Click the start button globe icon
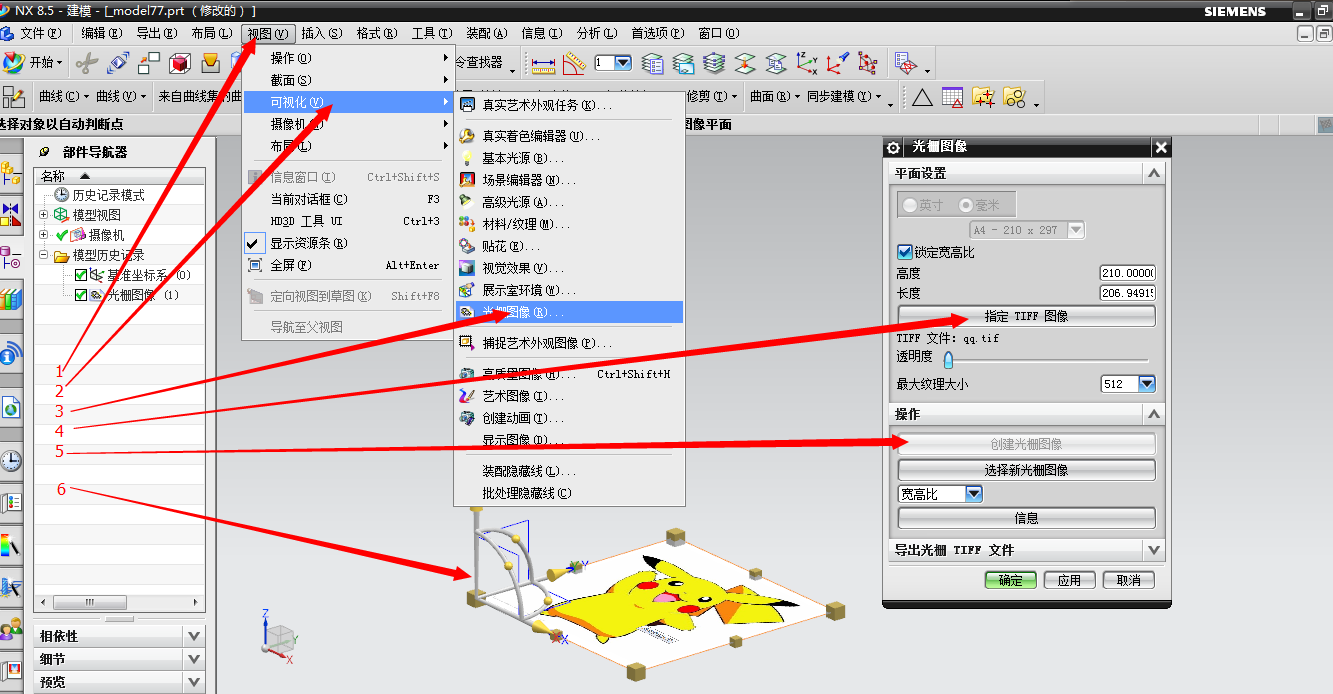 13,63
